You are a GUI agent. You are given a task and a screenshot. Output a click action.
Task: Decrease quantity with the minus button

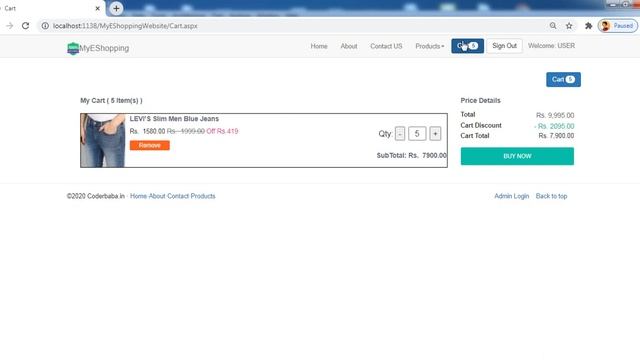(400, 133)
